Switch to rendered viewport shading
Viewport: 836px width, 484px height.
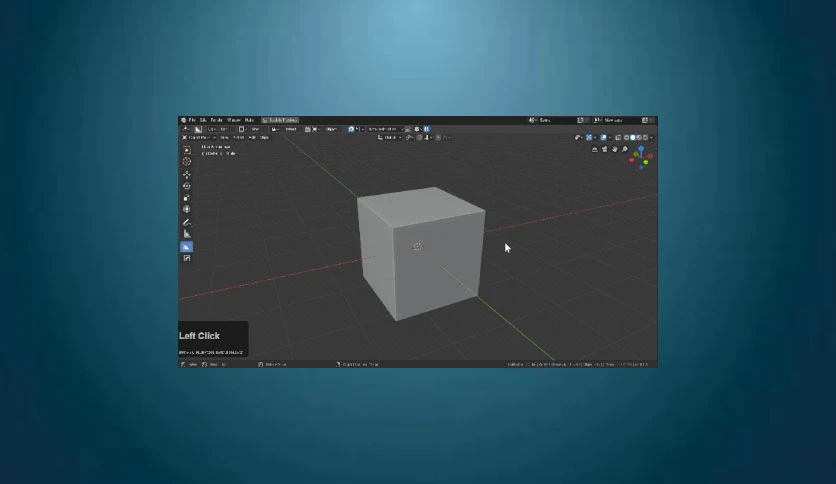645,138
